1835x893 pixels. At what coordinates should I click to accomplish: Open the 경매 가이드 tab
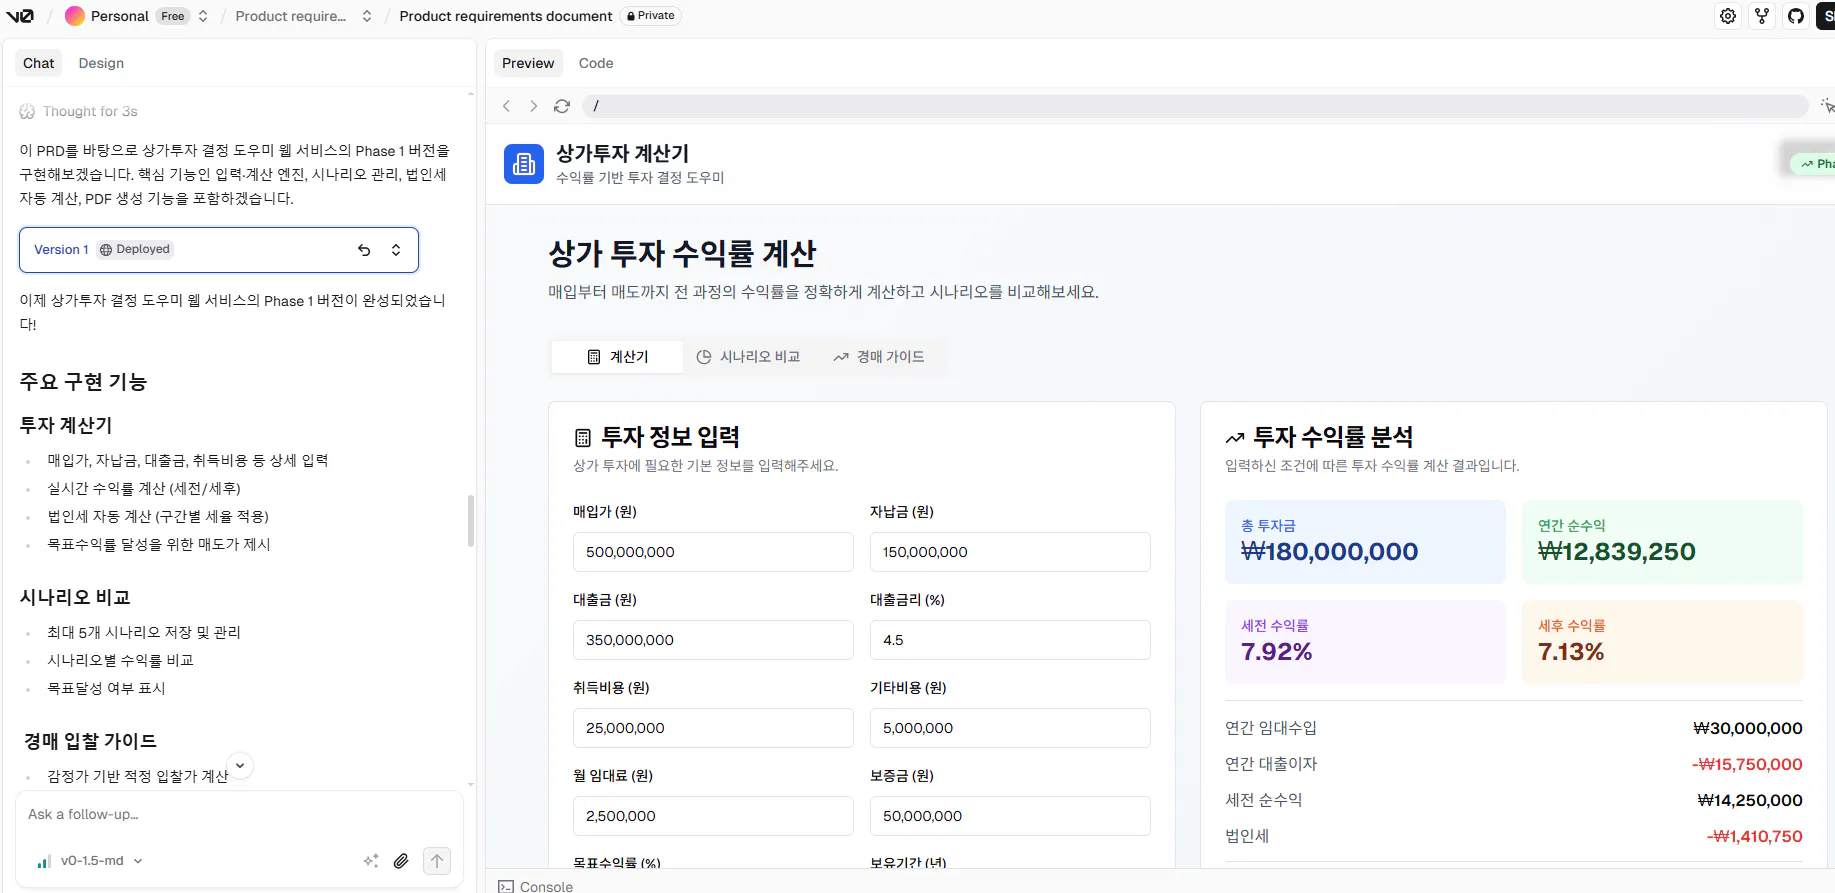pos(879,357)
